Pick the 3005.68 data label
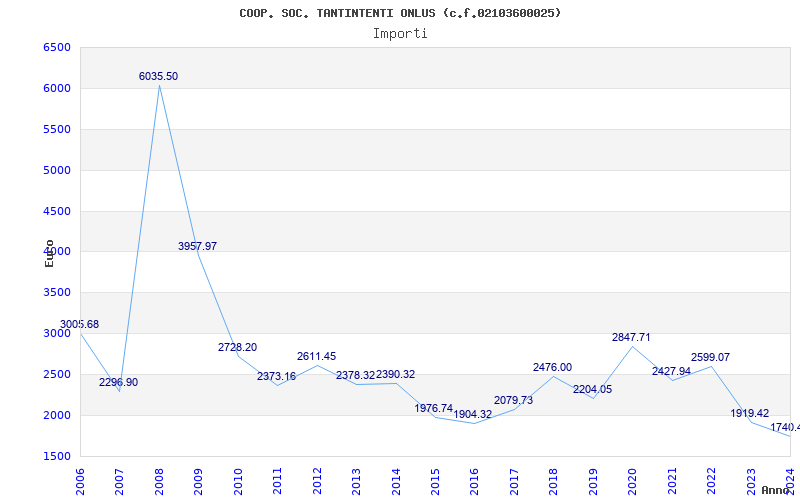This screenshot has height=500, width=800. pos(80,324)
